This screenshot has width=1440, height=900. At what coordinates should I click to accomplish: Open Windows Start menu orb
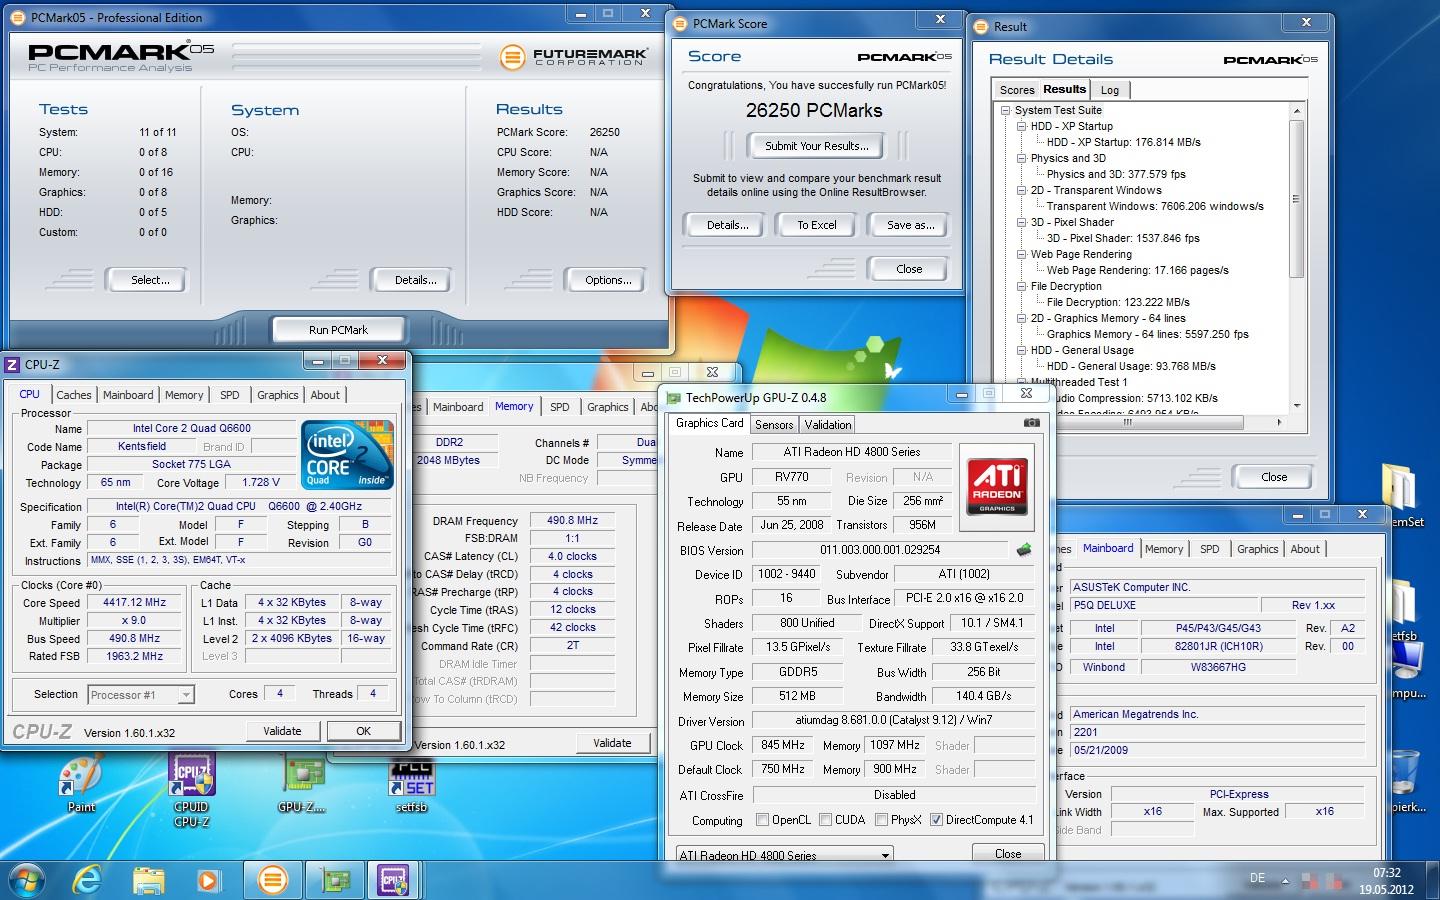click(x=27, y=880)
